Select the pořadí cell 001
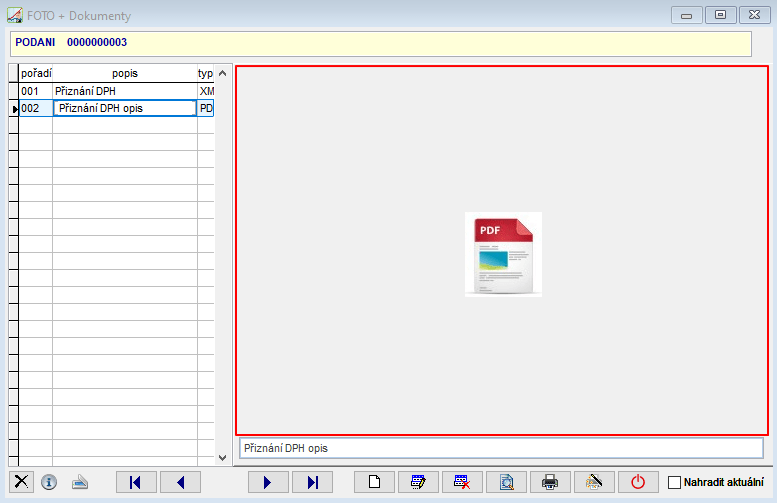Screen dimensions: 777x503 [36, 91]
